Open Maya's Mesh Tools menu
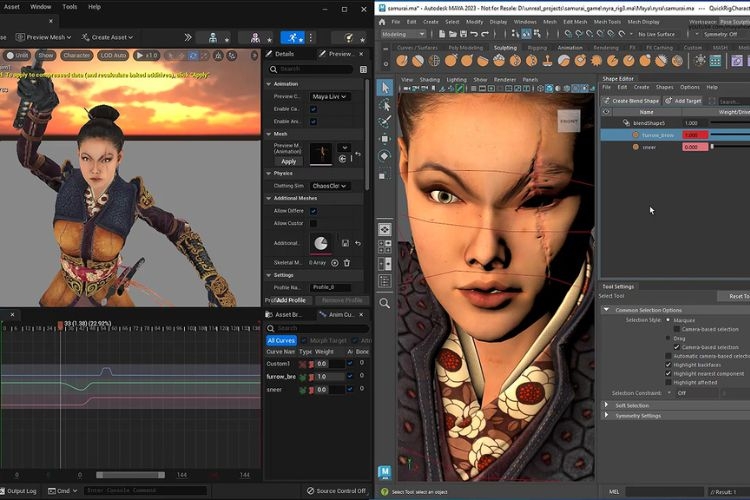 [607, 22]
